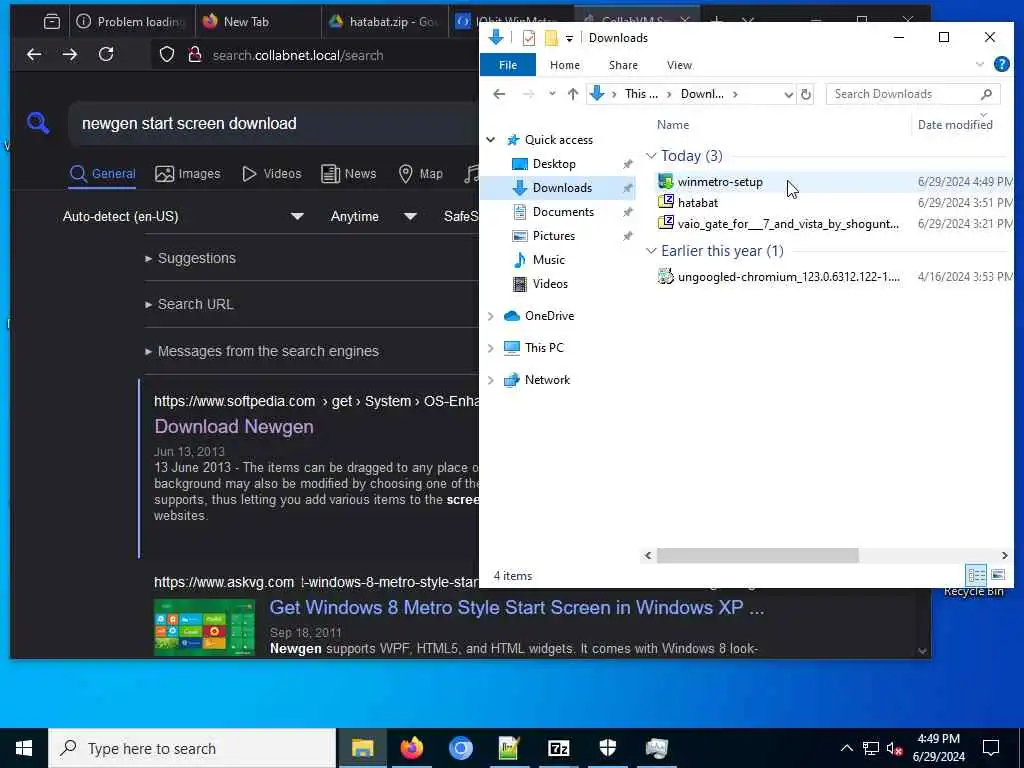Image resolution: width=1024 pixels, height=768 pixels.
Task: Open the winmetro-setup installer file
Action: (x=720, y=182)
